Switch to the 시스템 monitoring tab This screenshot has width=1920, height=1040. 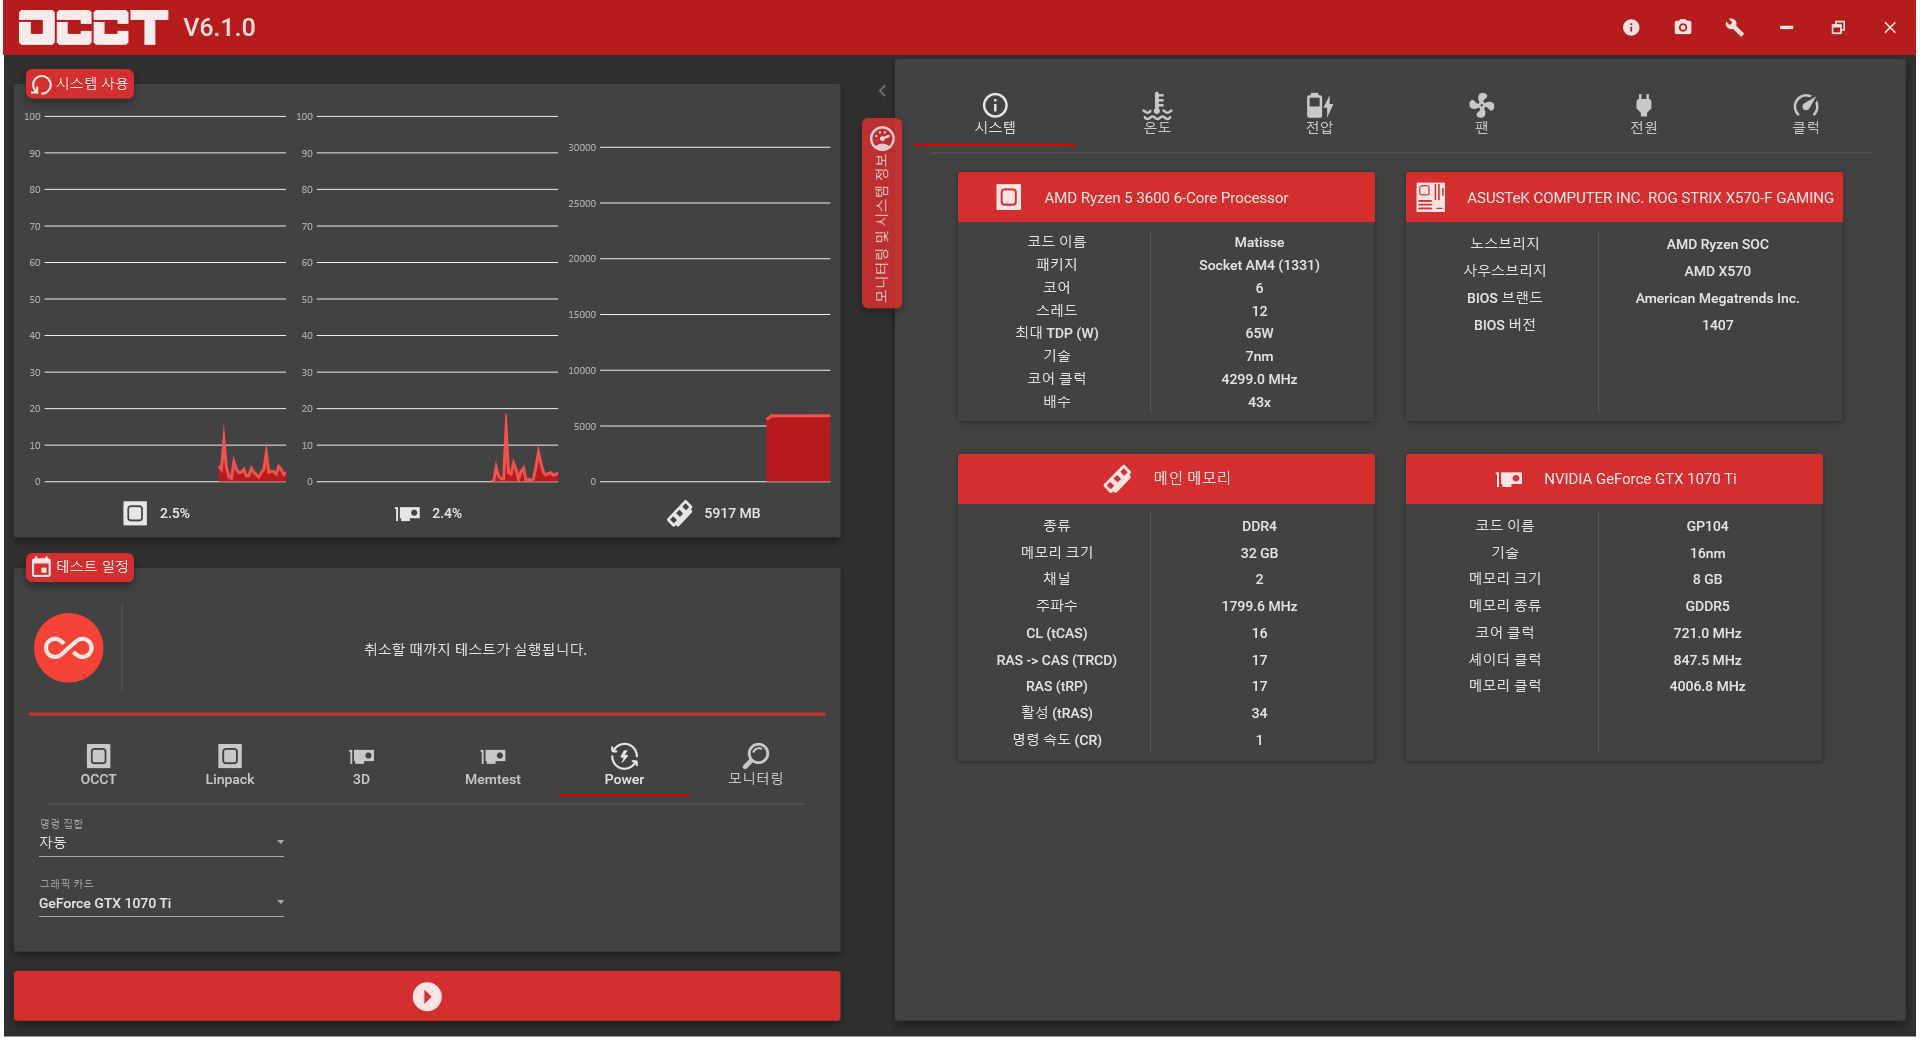995,114
